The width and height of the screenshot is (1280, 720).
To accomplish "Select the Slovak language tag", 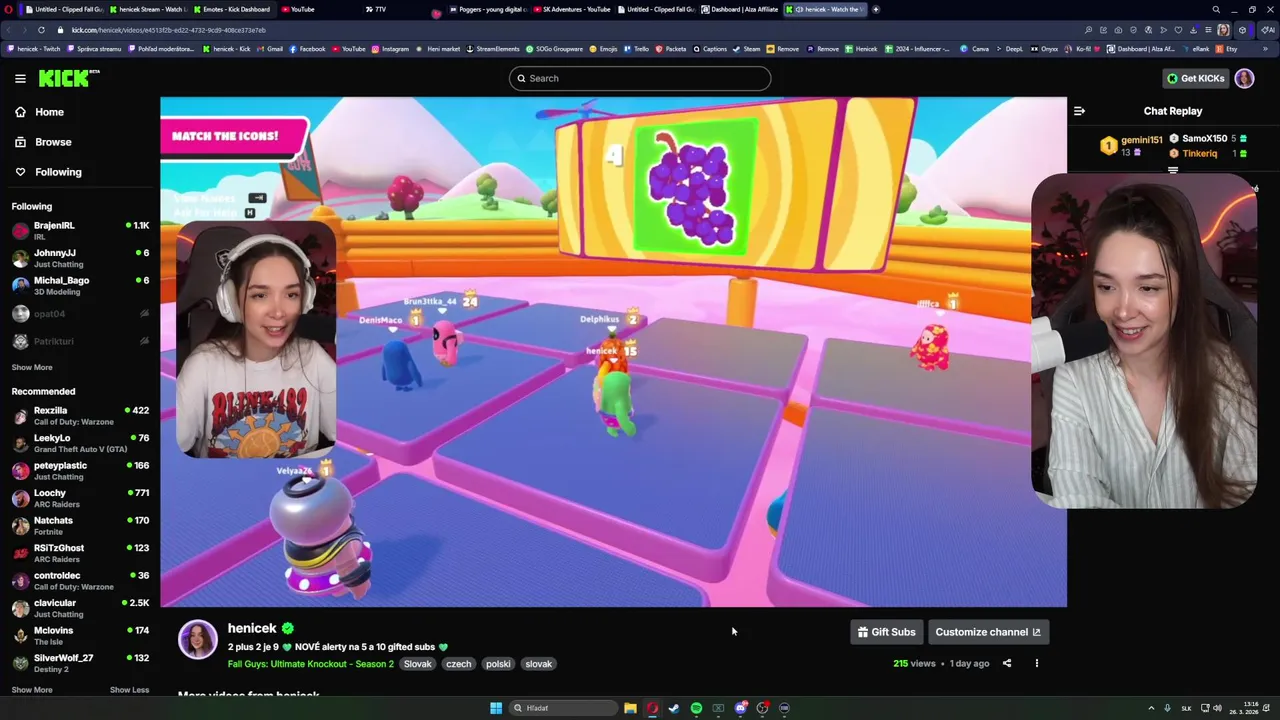I will coord(418,664).
